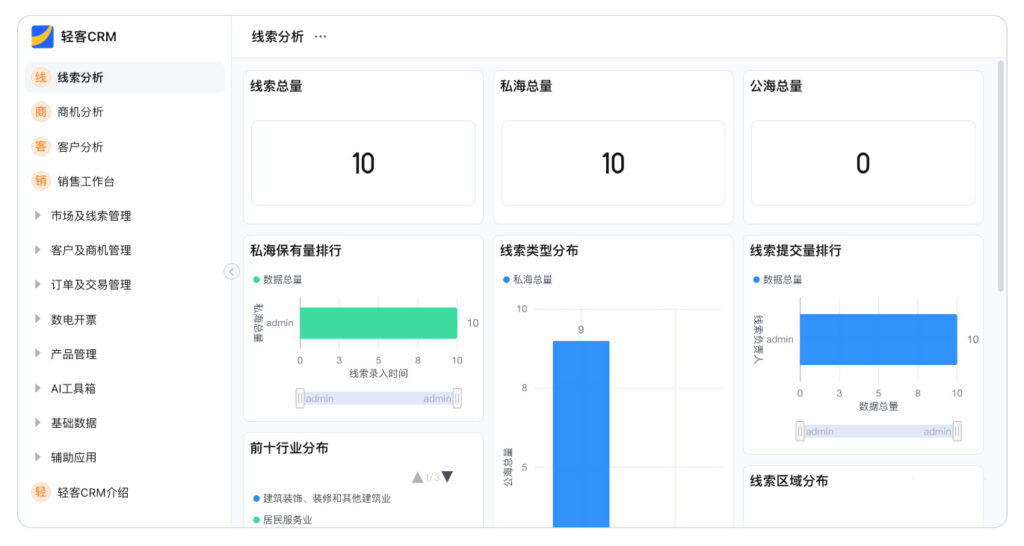Collapse the sidebar with the arrow handle
This screenshot has height=546, width=1024.
point(232,271)
